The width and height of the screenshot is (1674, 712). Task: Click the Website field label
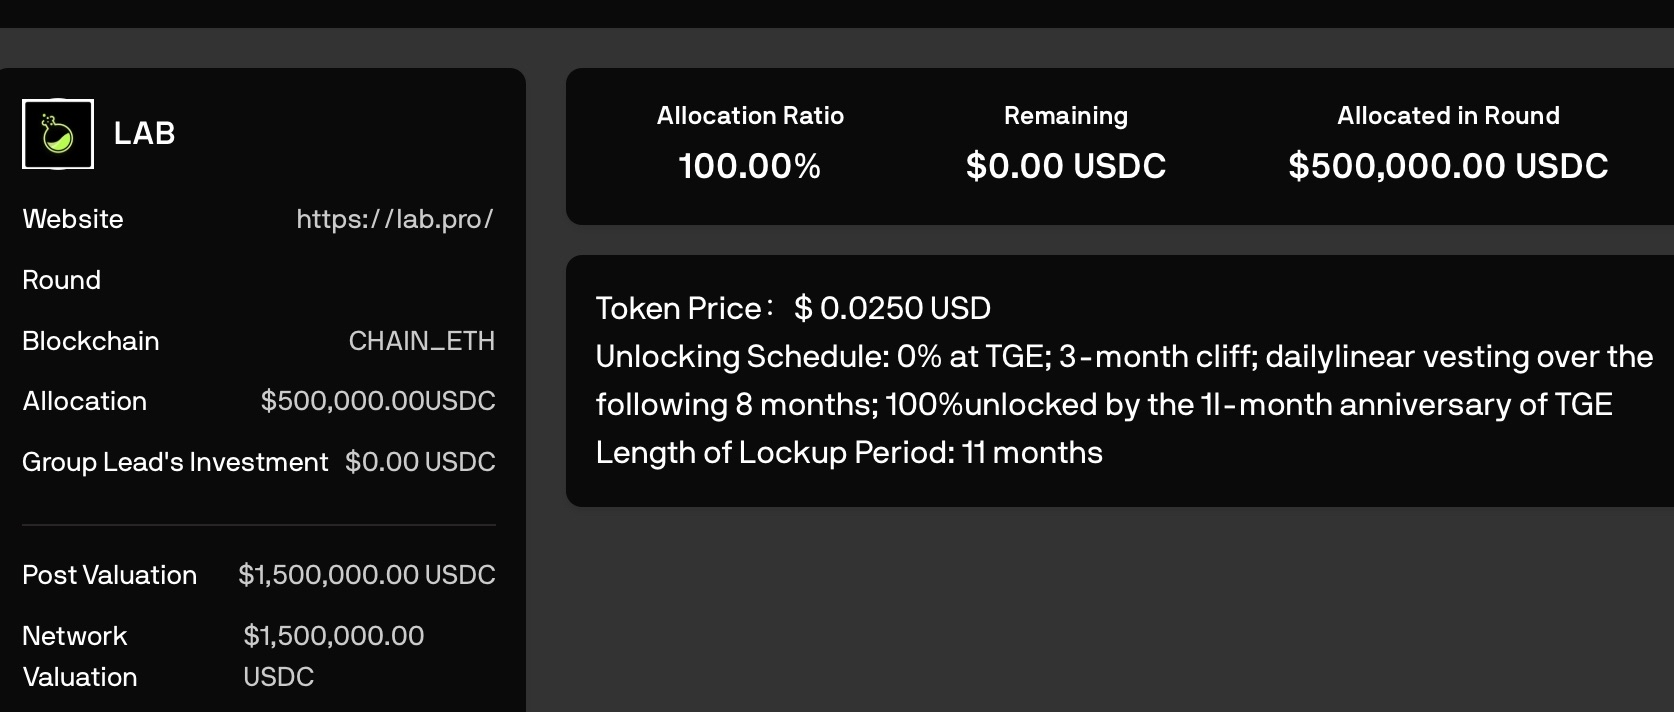coord(73,219)
